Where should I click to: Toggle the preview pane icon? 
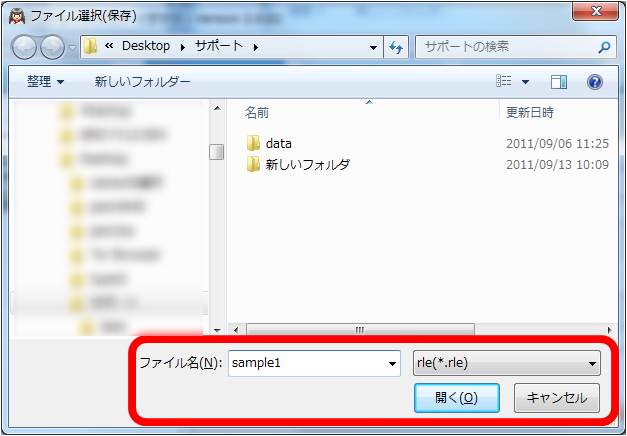click(559, 82)
